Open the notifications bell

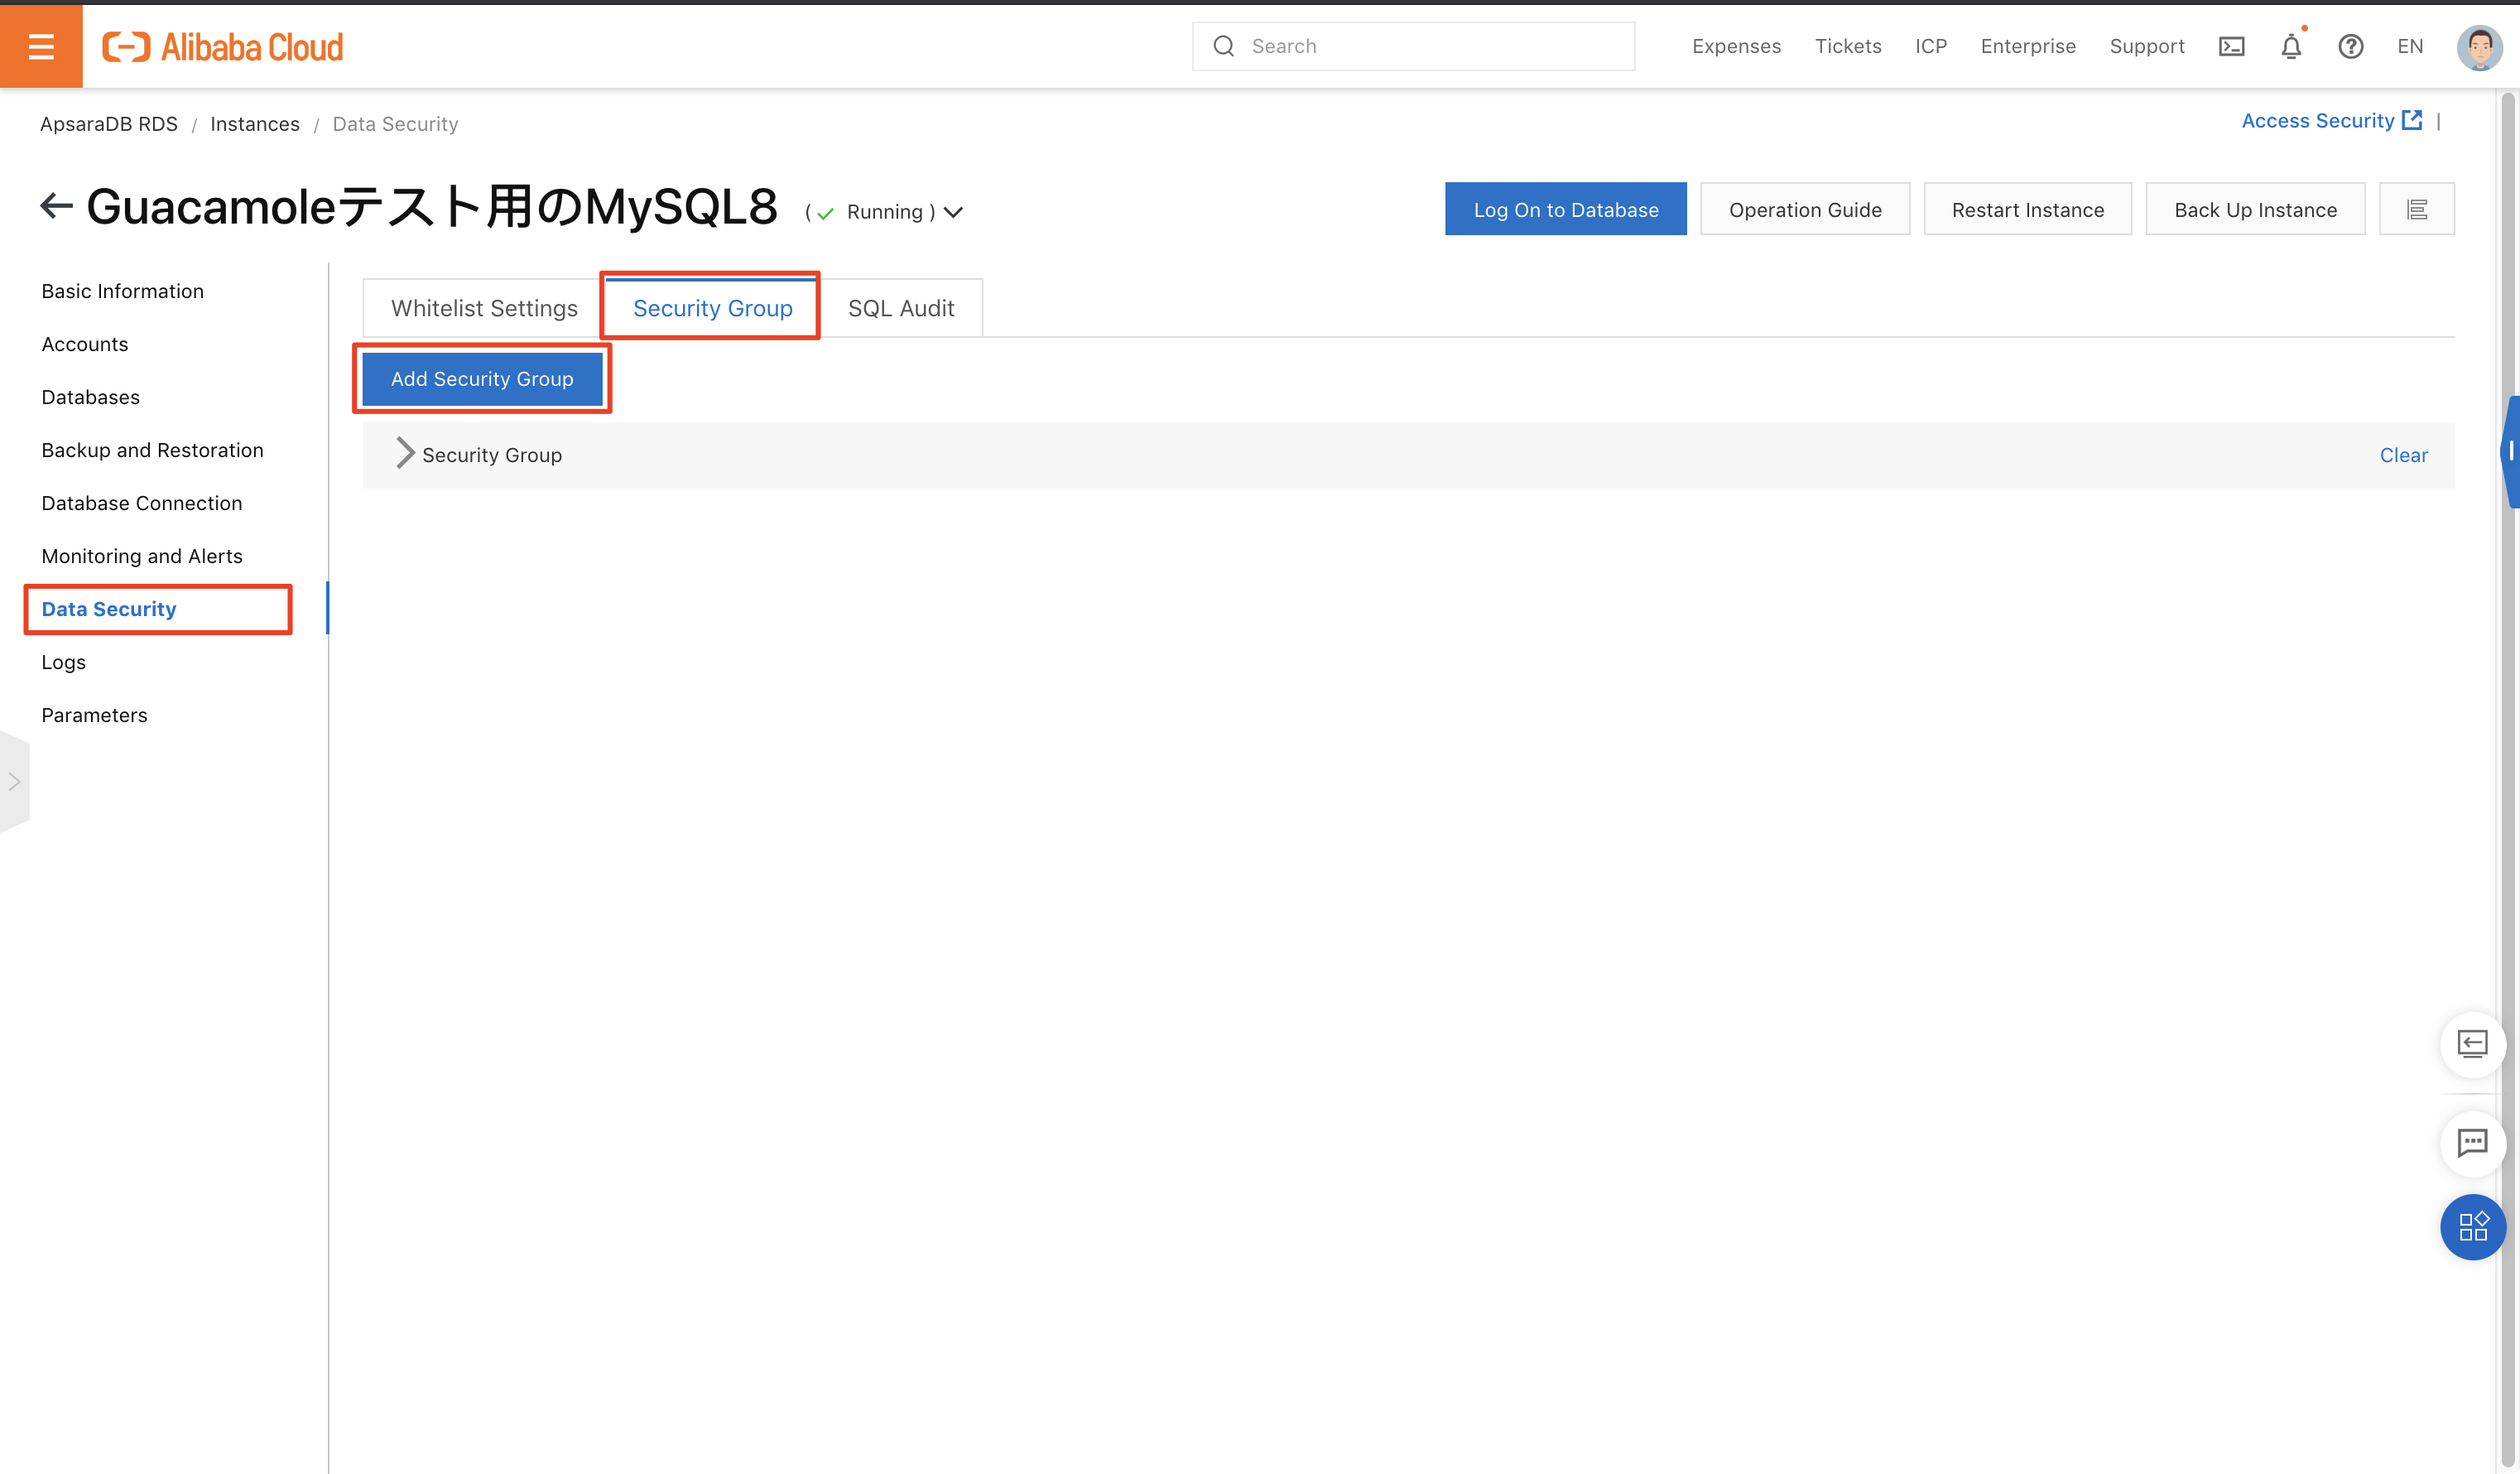tap(2291, 46)
